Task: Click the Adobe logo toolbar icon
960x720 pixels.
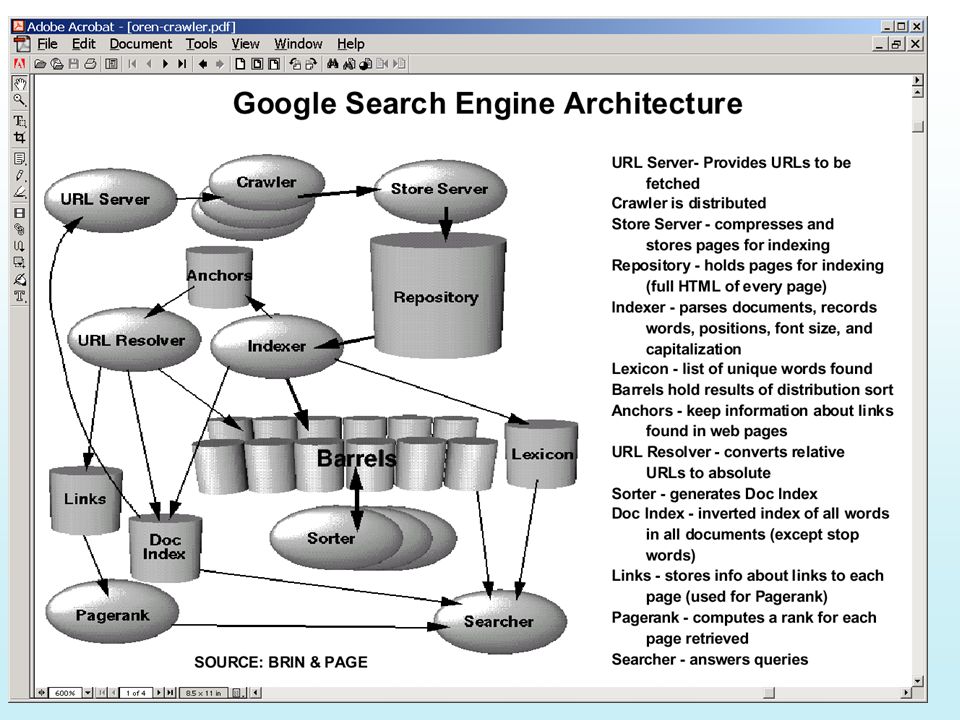Action: coord(20,64)
